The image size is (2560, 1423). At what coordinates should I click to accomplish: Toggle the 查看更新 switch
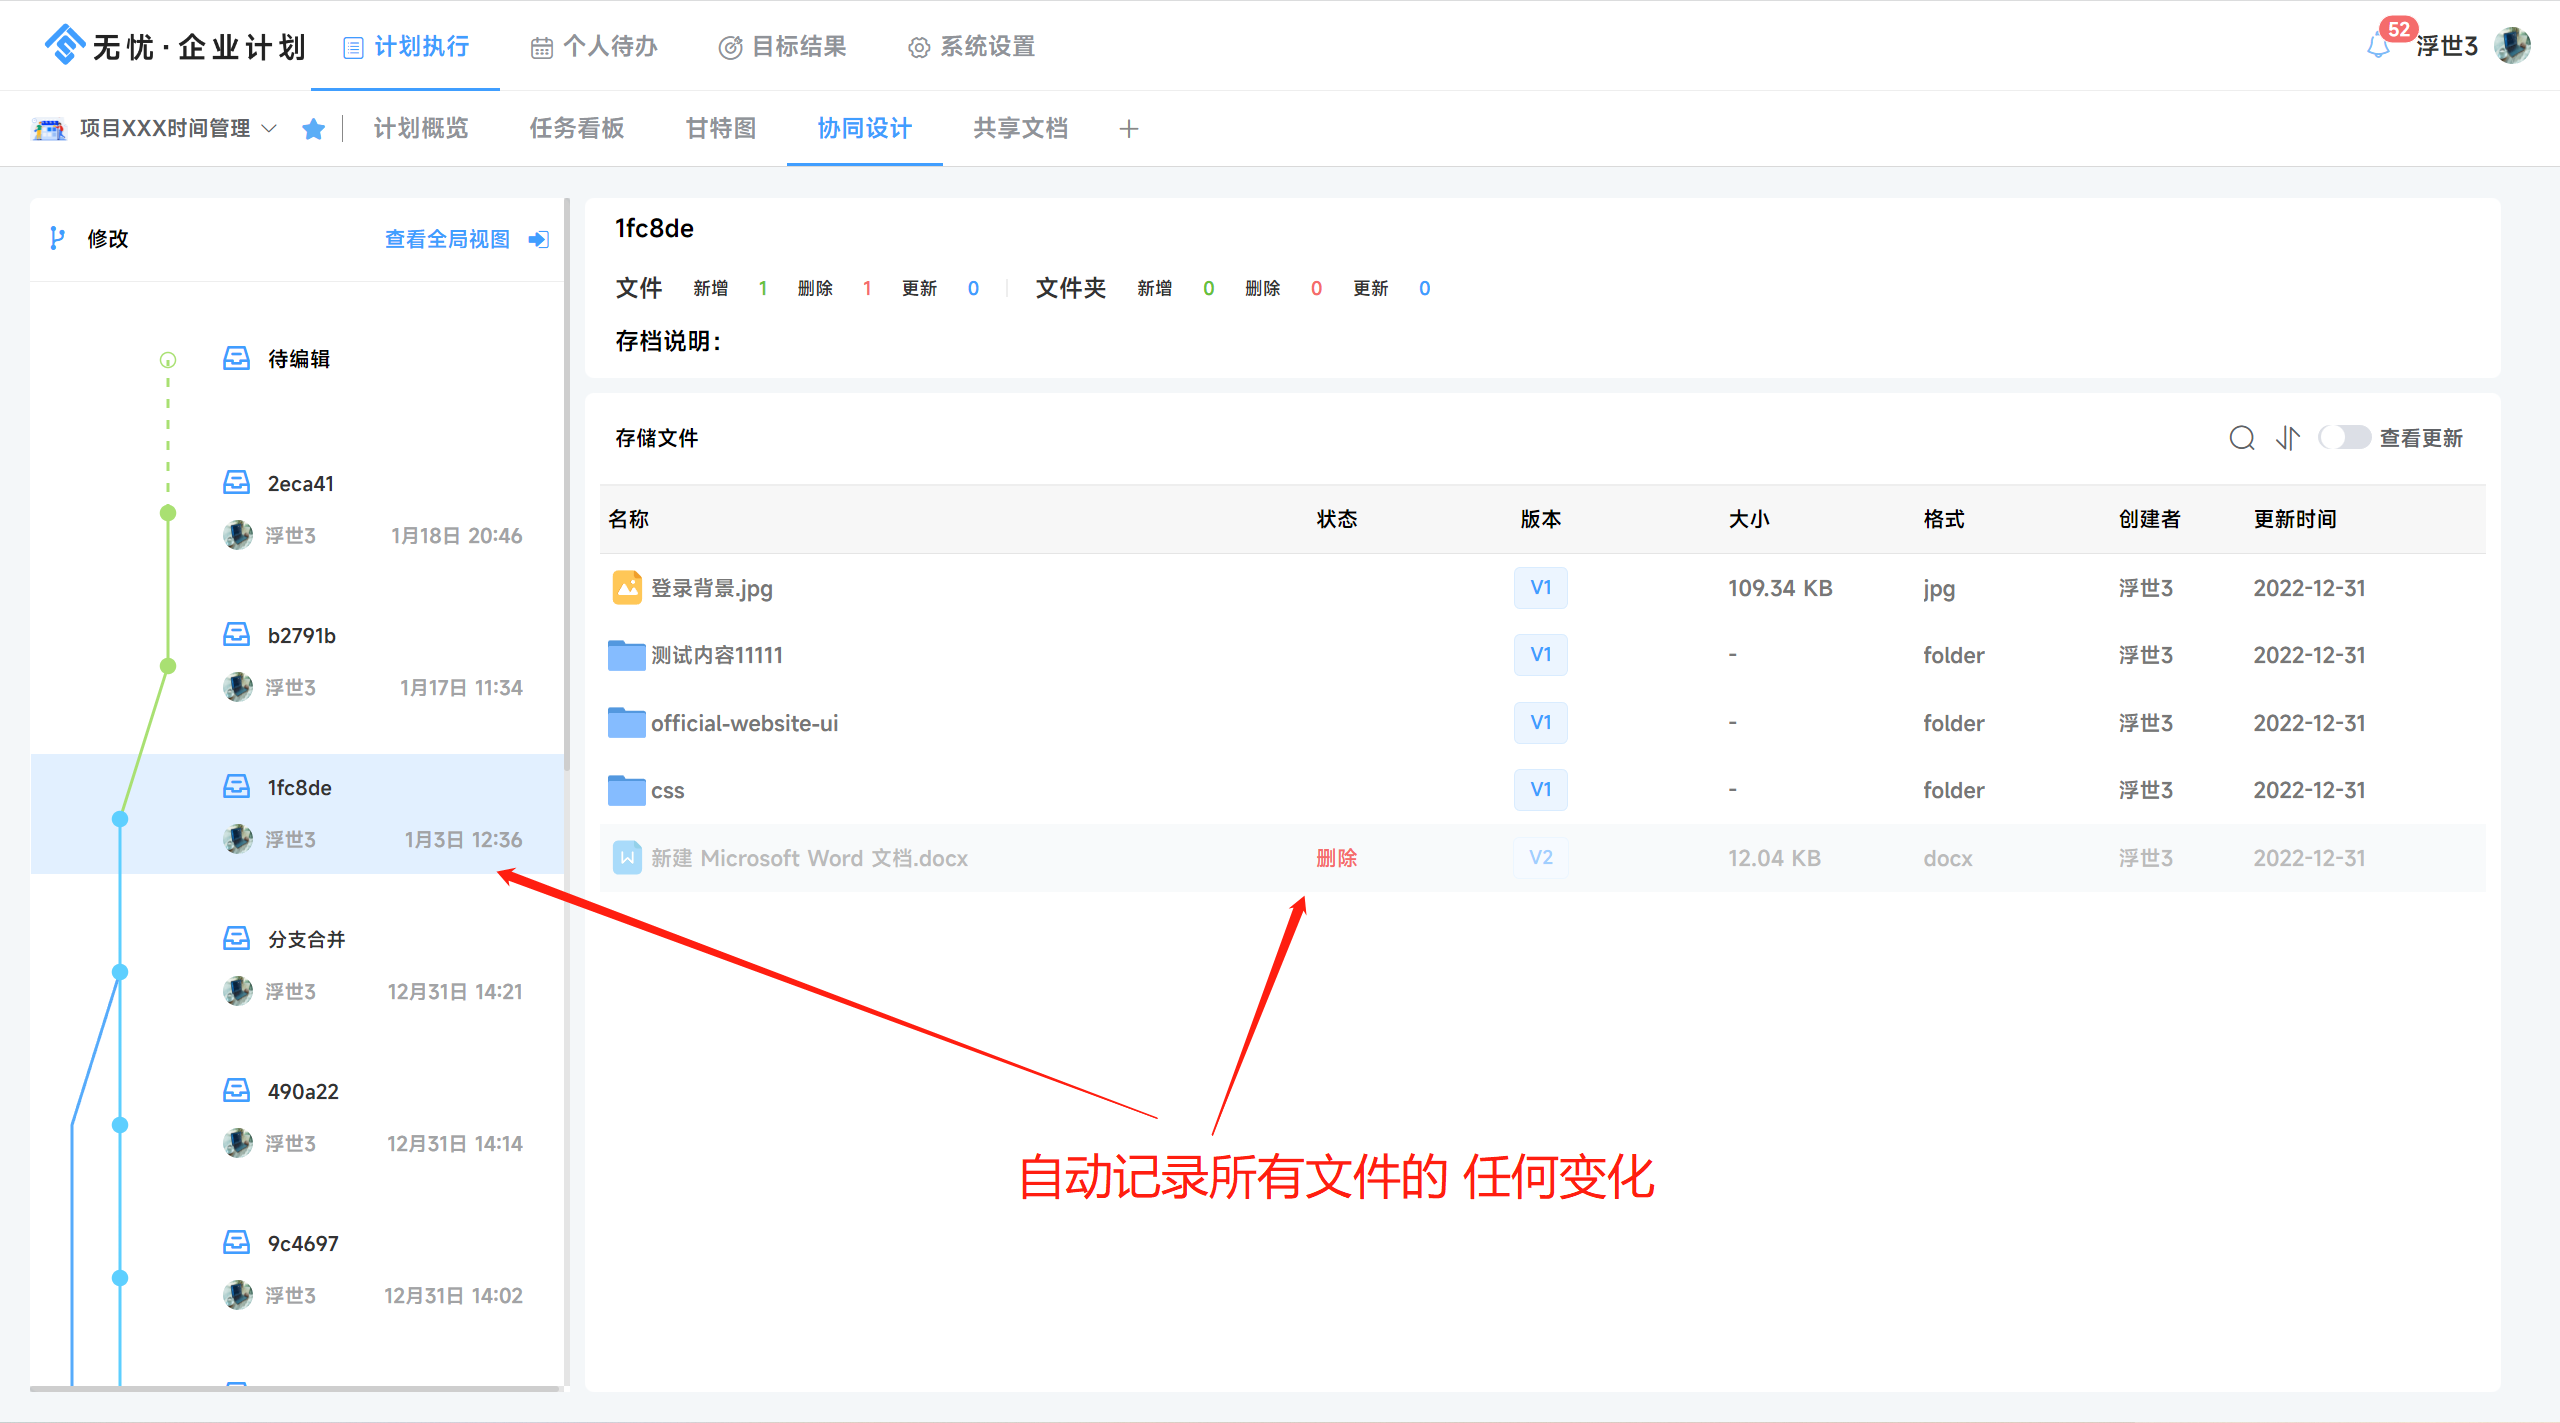coord(2344,438)
